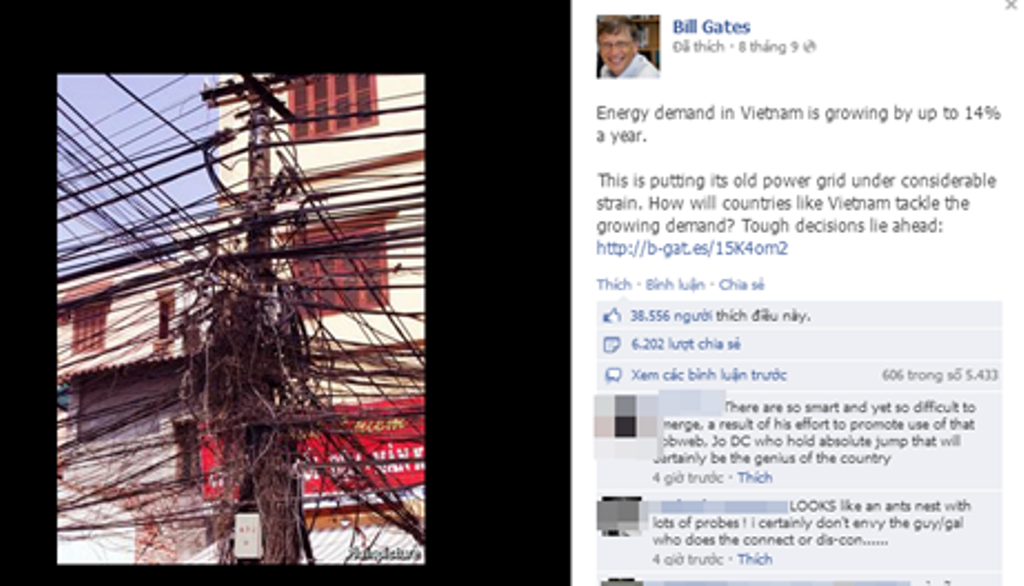Click the speech bubble comments icon
Screen dimensions: 1024x586
tap(613, 375)
